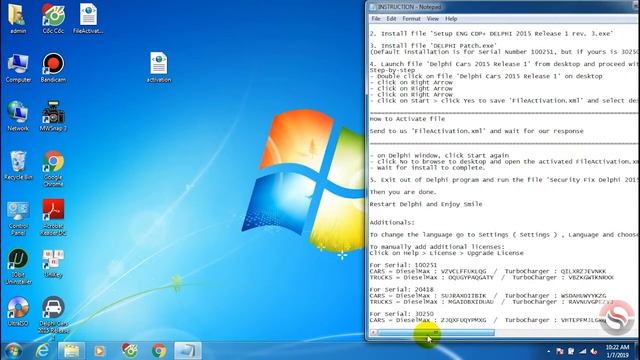
Task: Select the IObit Uninstaller desktop shortcut
Action: 18,266
